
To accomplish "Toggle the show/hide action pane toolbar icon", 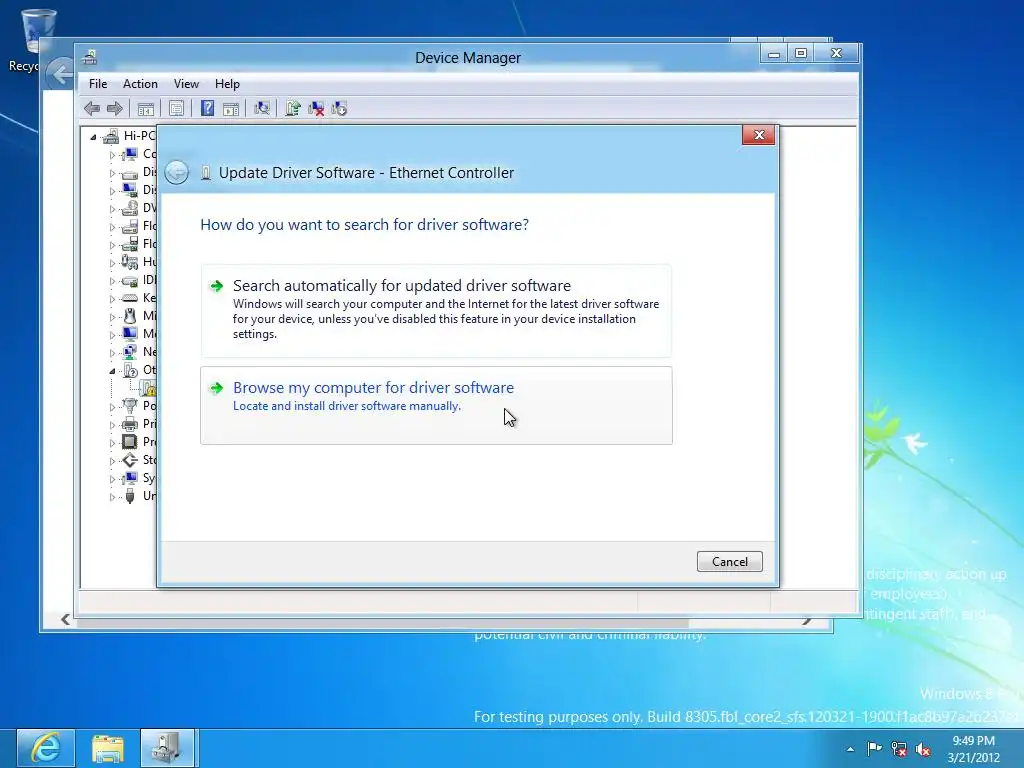I will tap(231, 108).
